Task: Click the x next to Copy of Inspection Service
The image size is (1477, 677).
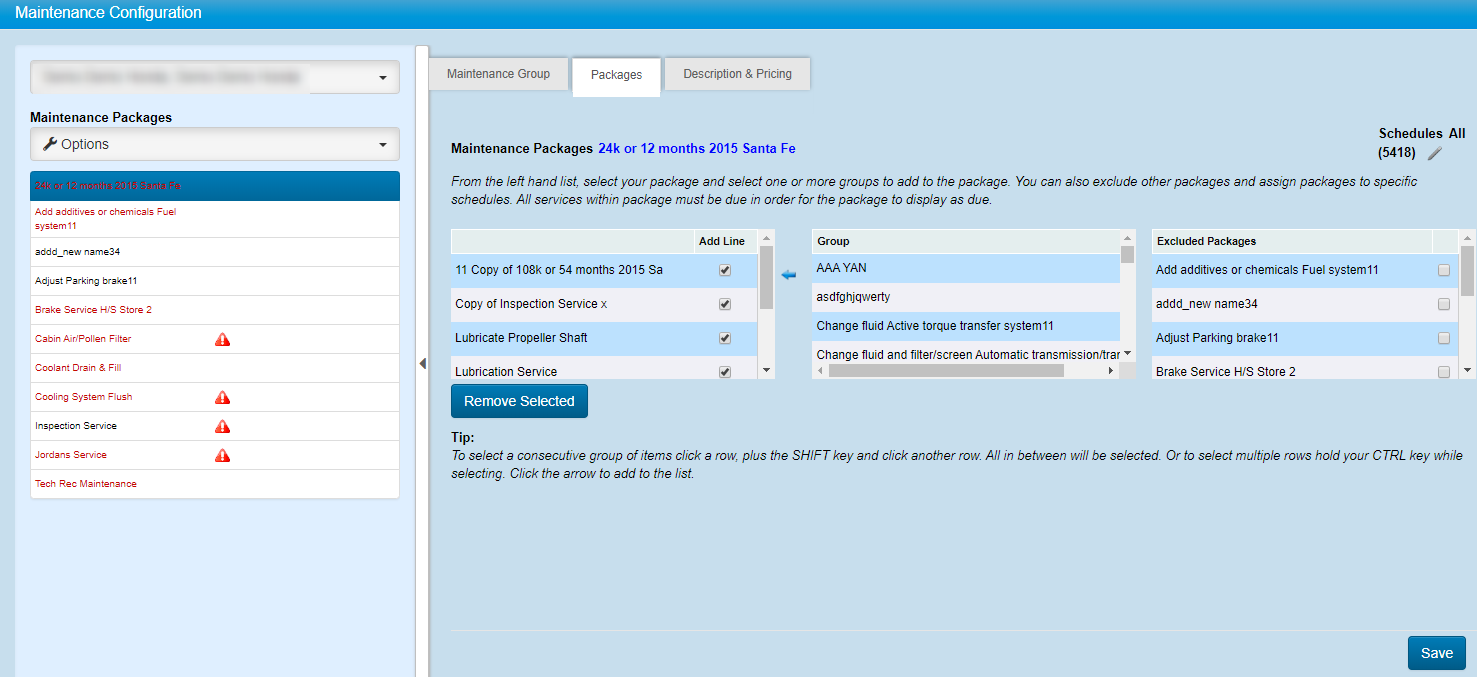Action: [604, 304]
